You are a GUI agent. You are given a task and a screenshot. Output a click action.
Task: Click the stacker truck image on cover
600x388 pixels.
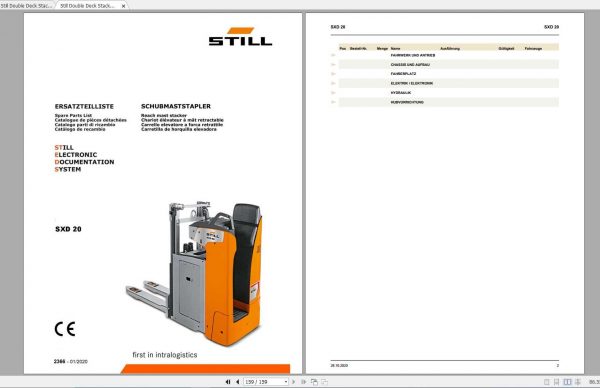coord(194,274)
